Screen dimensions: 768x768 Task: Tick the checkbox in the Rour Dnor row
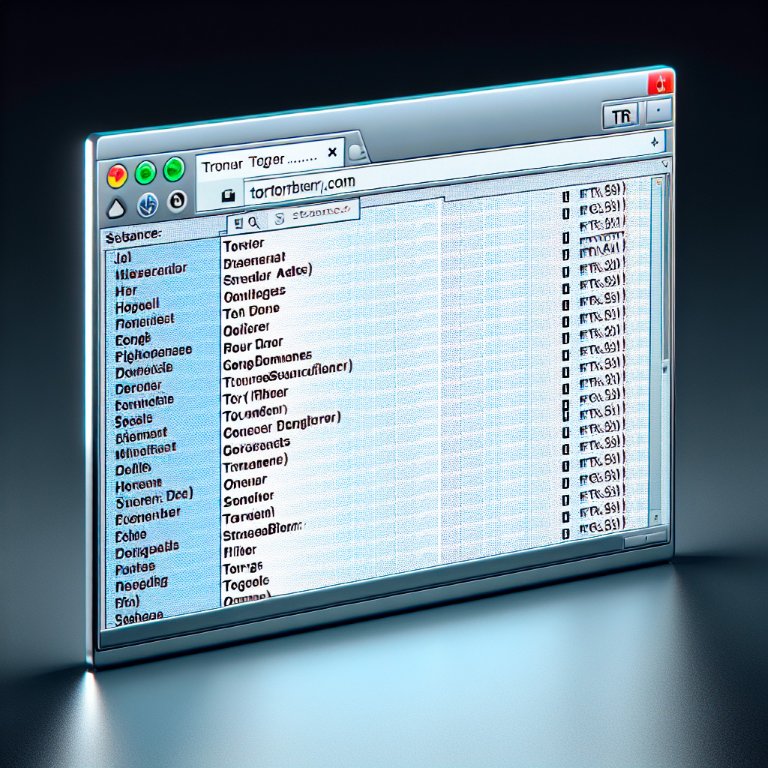(565, 344)
